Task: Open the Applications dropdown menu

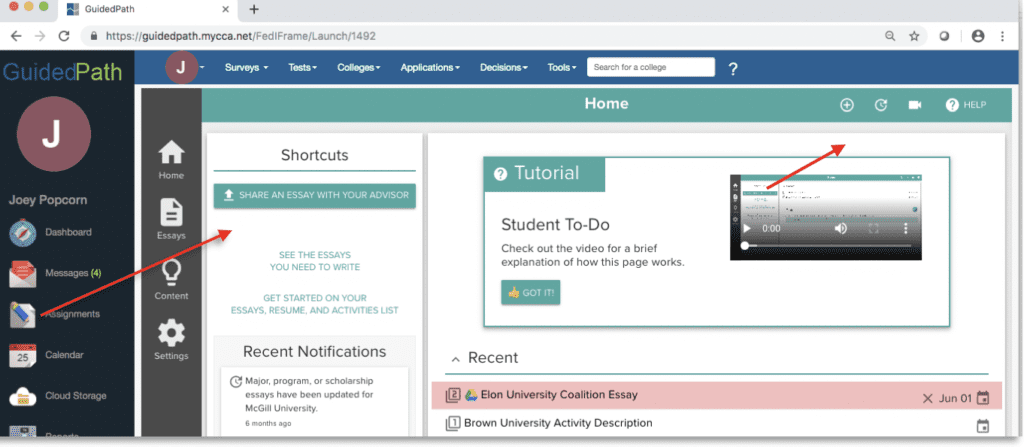Action: 429,68
